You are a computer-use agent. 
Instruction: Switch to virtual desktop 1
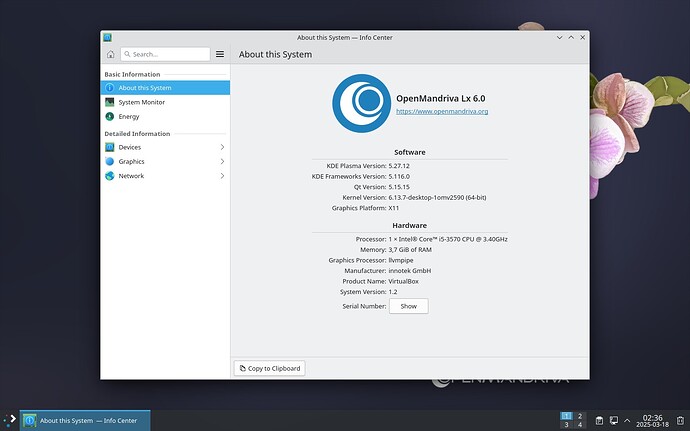point(566,416)
